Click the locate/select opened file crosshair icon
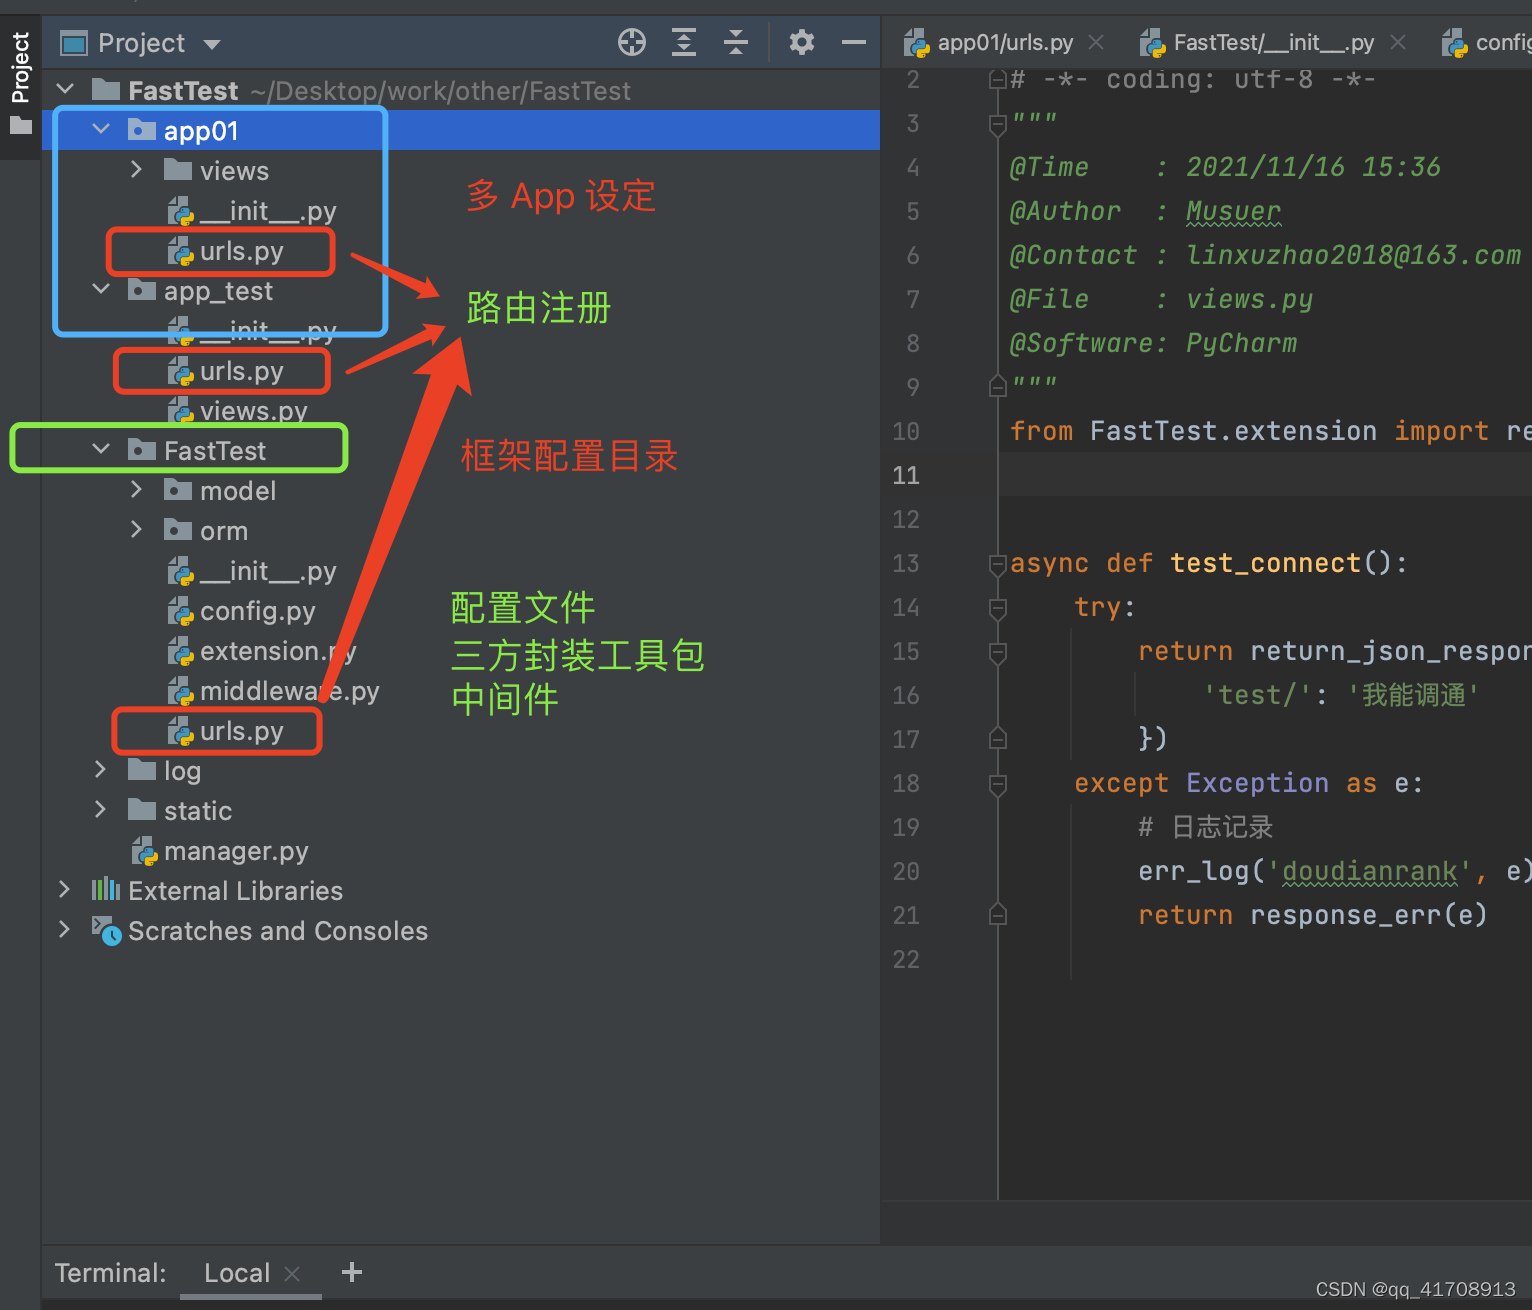This screenshot has height=1310, width=1532. 632,42
